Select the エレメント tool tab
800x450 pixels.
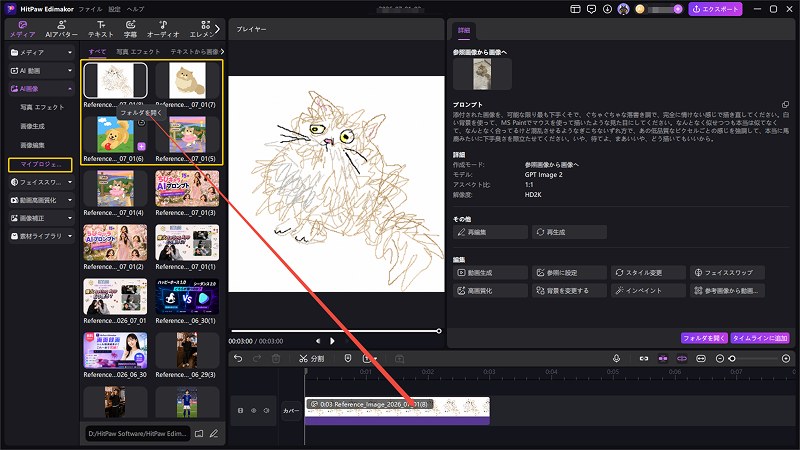(203, 29)
